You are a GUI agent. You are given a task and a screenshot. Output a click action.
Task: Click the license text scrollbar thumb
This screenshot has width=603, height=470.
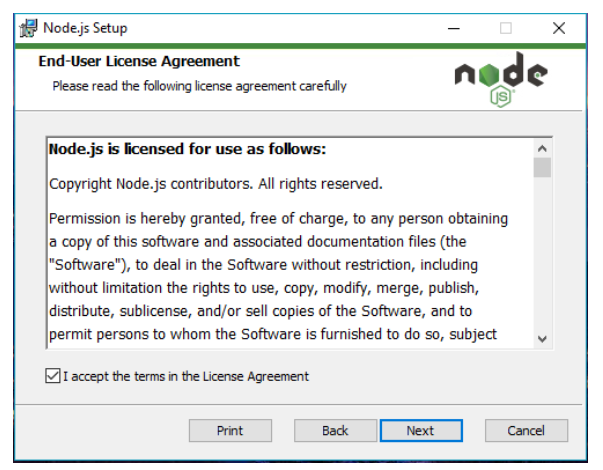click(x=542, y=167)
